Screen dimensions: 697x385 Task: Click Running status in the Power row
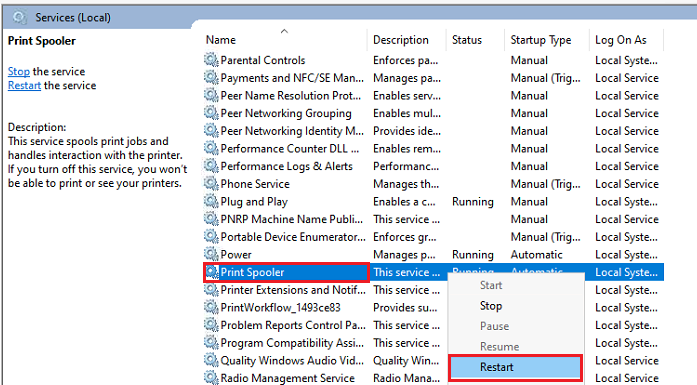point(473,255)
